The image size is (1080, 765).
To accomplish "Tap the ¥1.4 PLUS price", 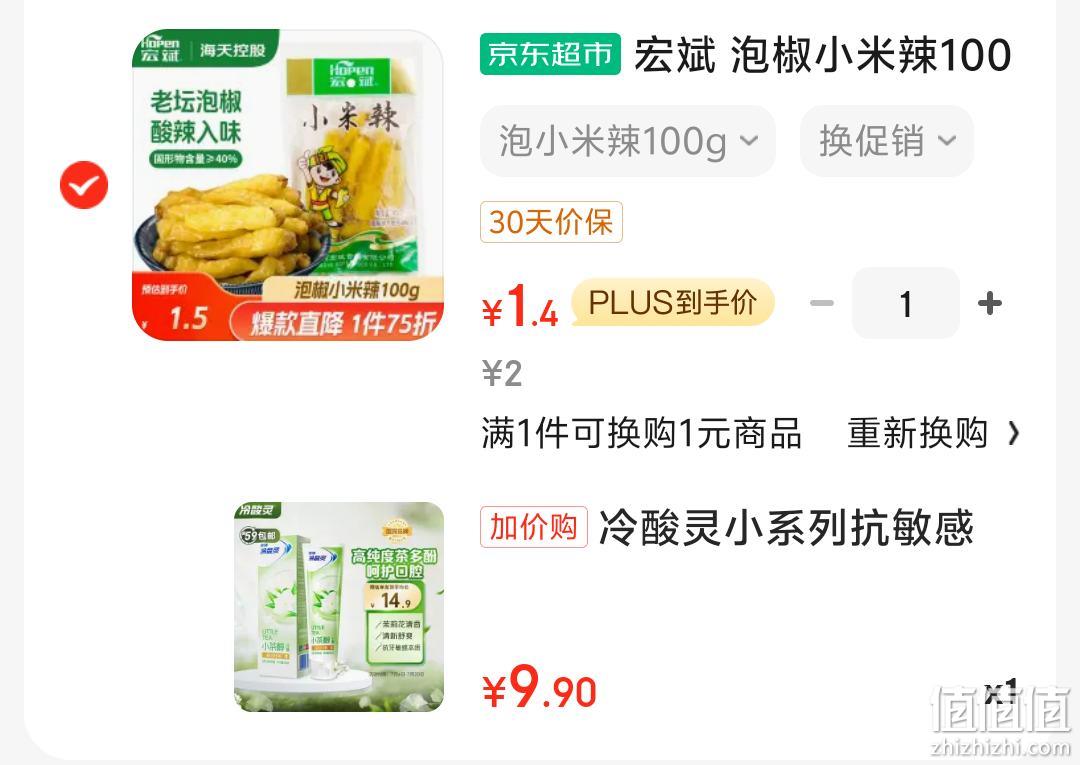I will pos(520,305).
